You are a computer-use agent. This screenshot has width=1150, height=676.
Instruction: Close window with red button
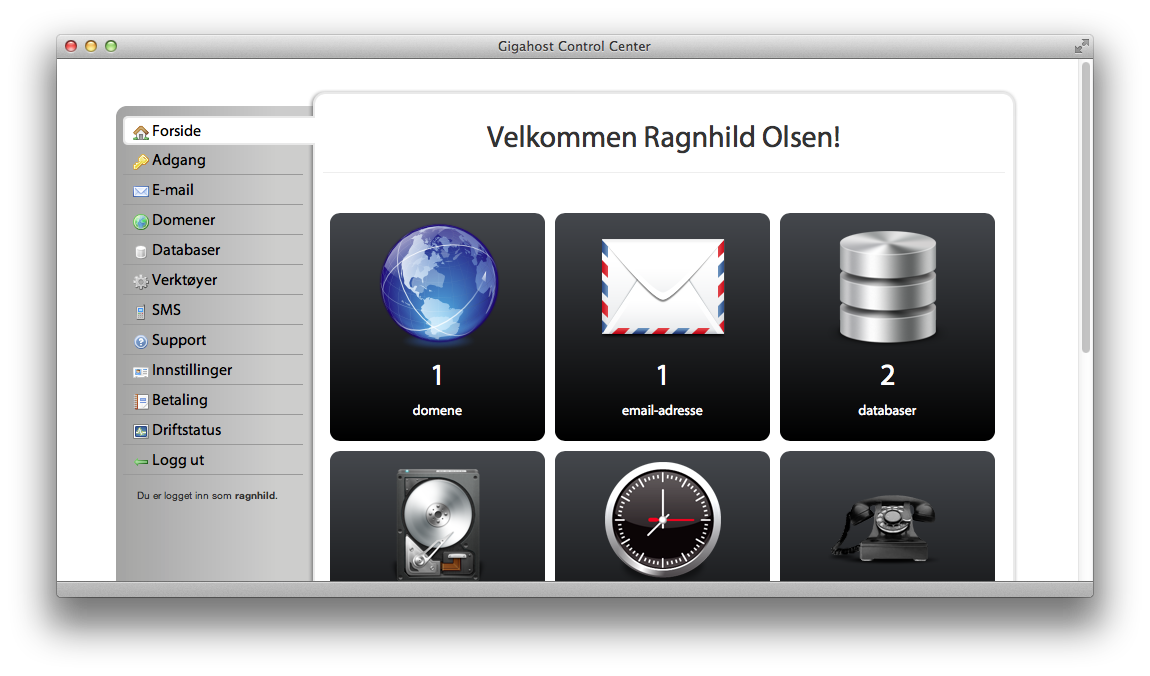pos(71,46)
